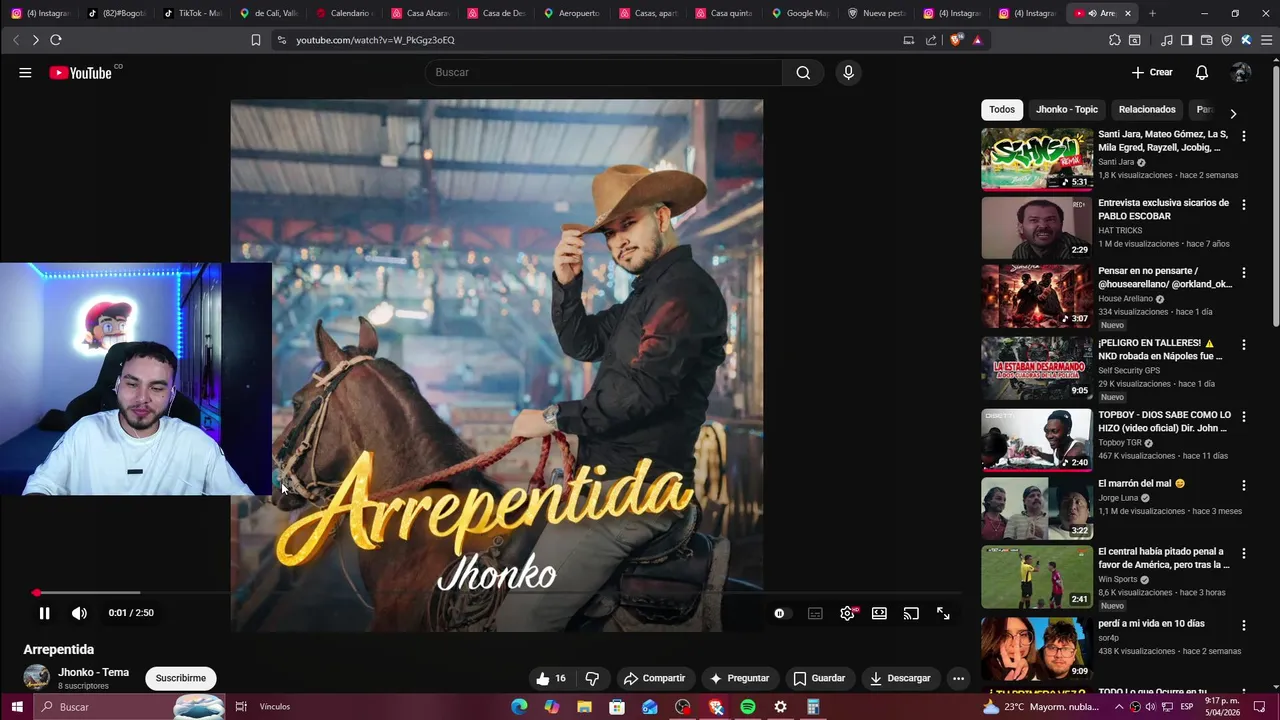The width and height of the screenshot is (1280, 720).
Task: Enter fullscreen mode
Action: (943, 613)
